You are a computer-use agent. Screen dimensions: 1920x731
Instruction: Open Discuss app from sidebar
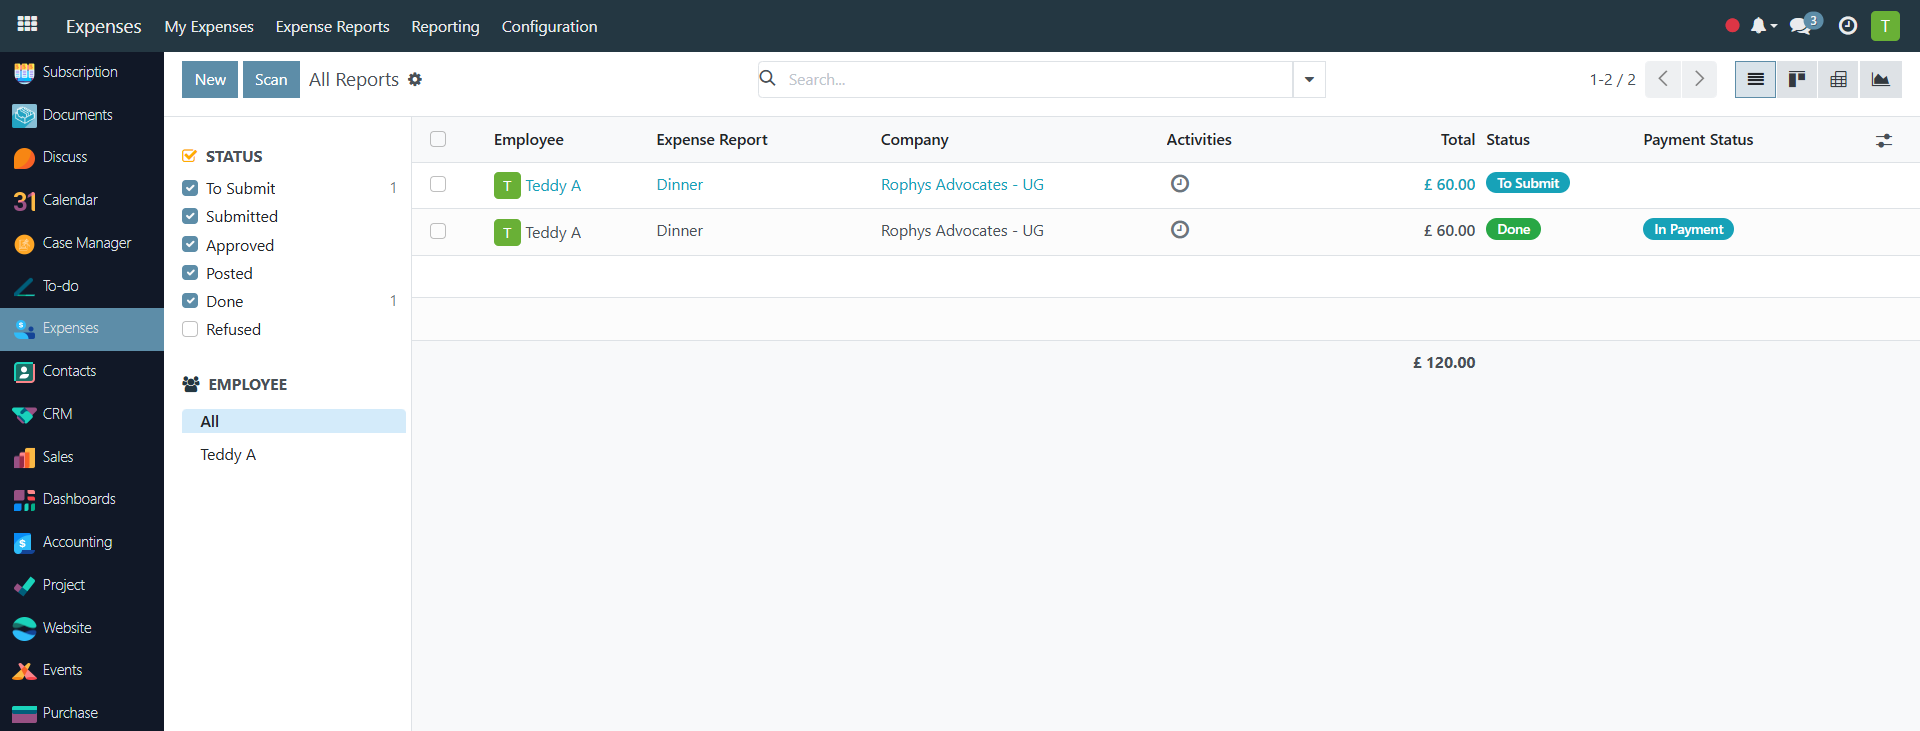point(82,157)
